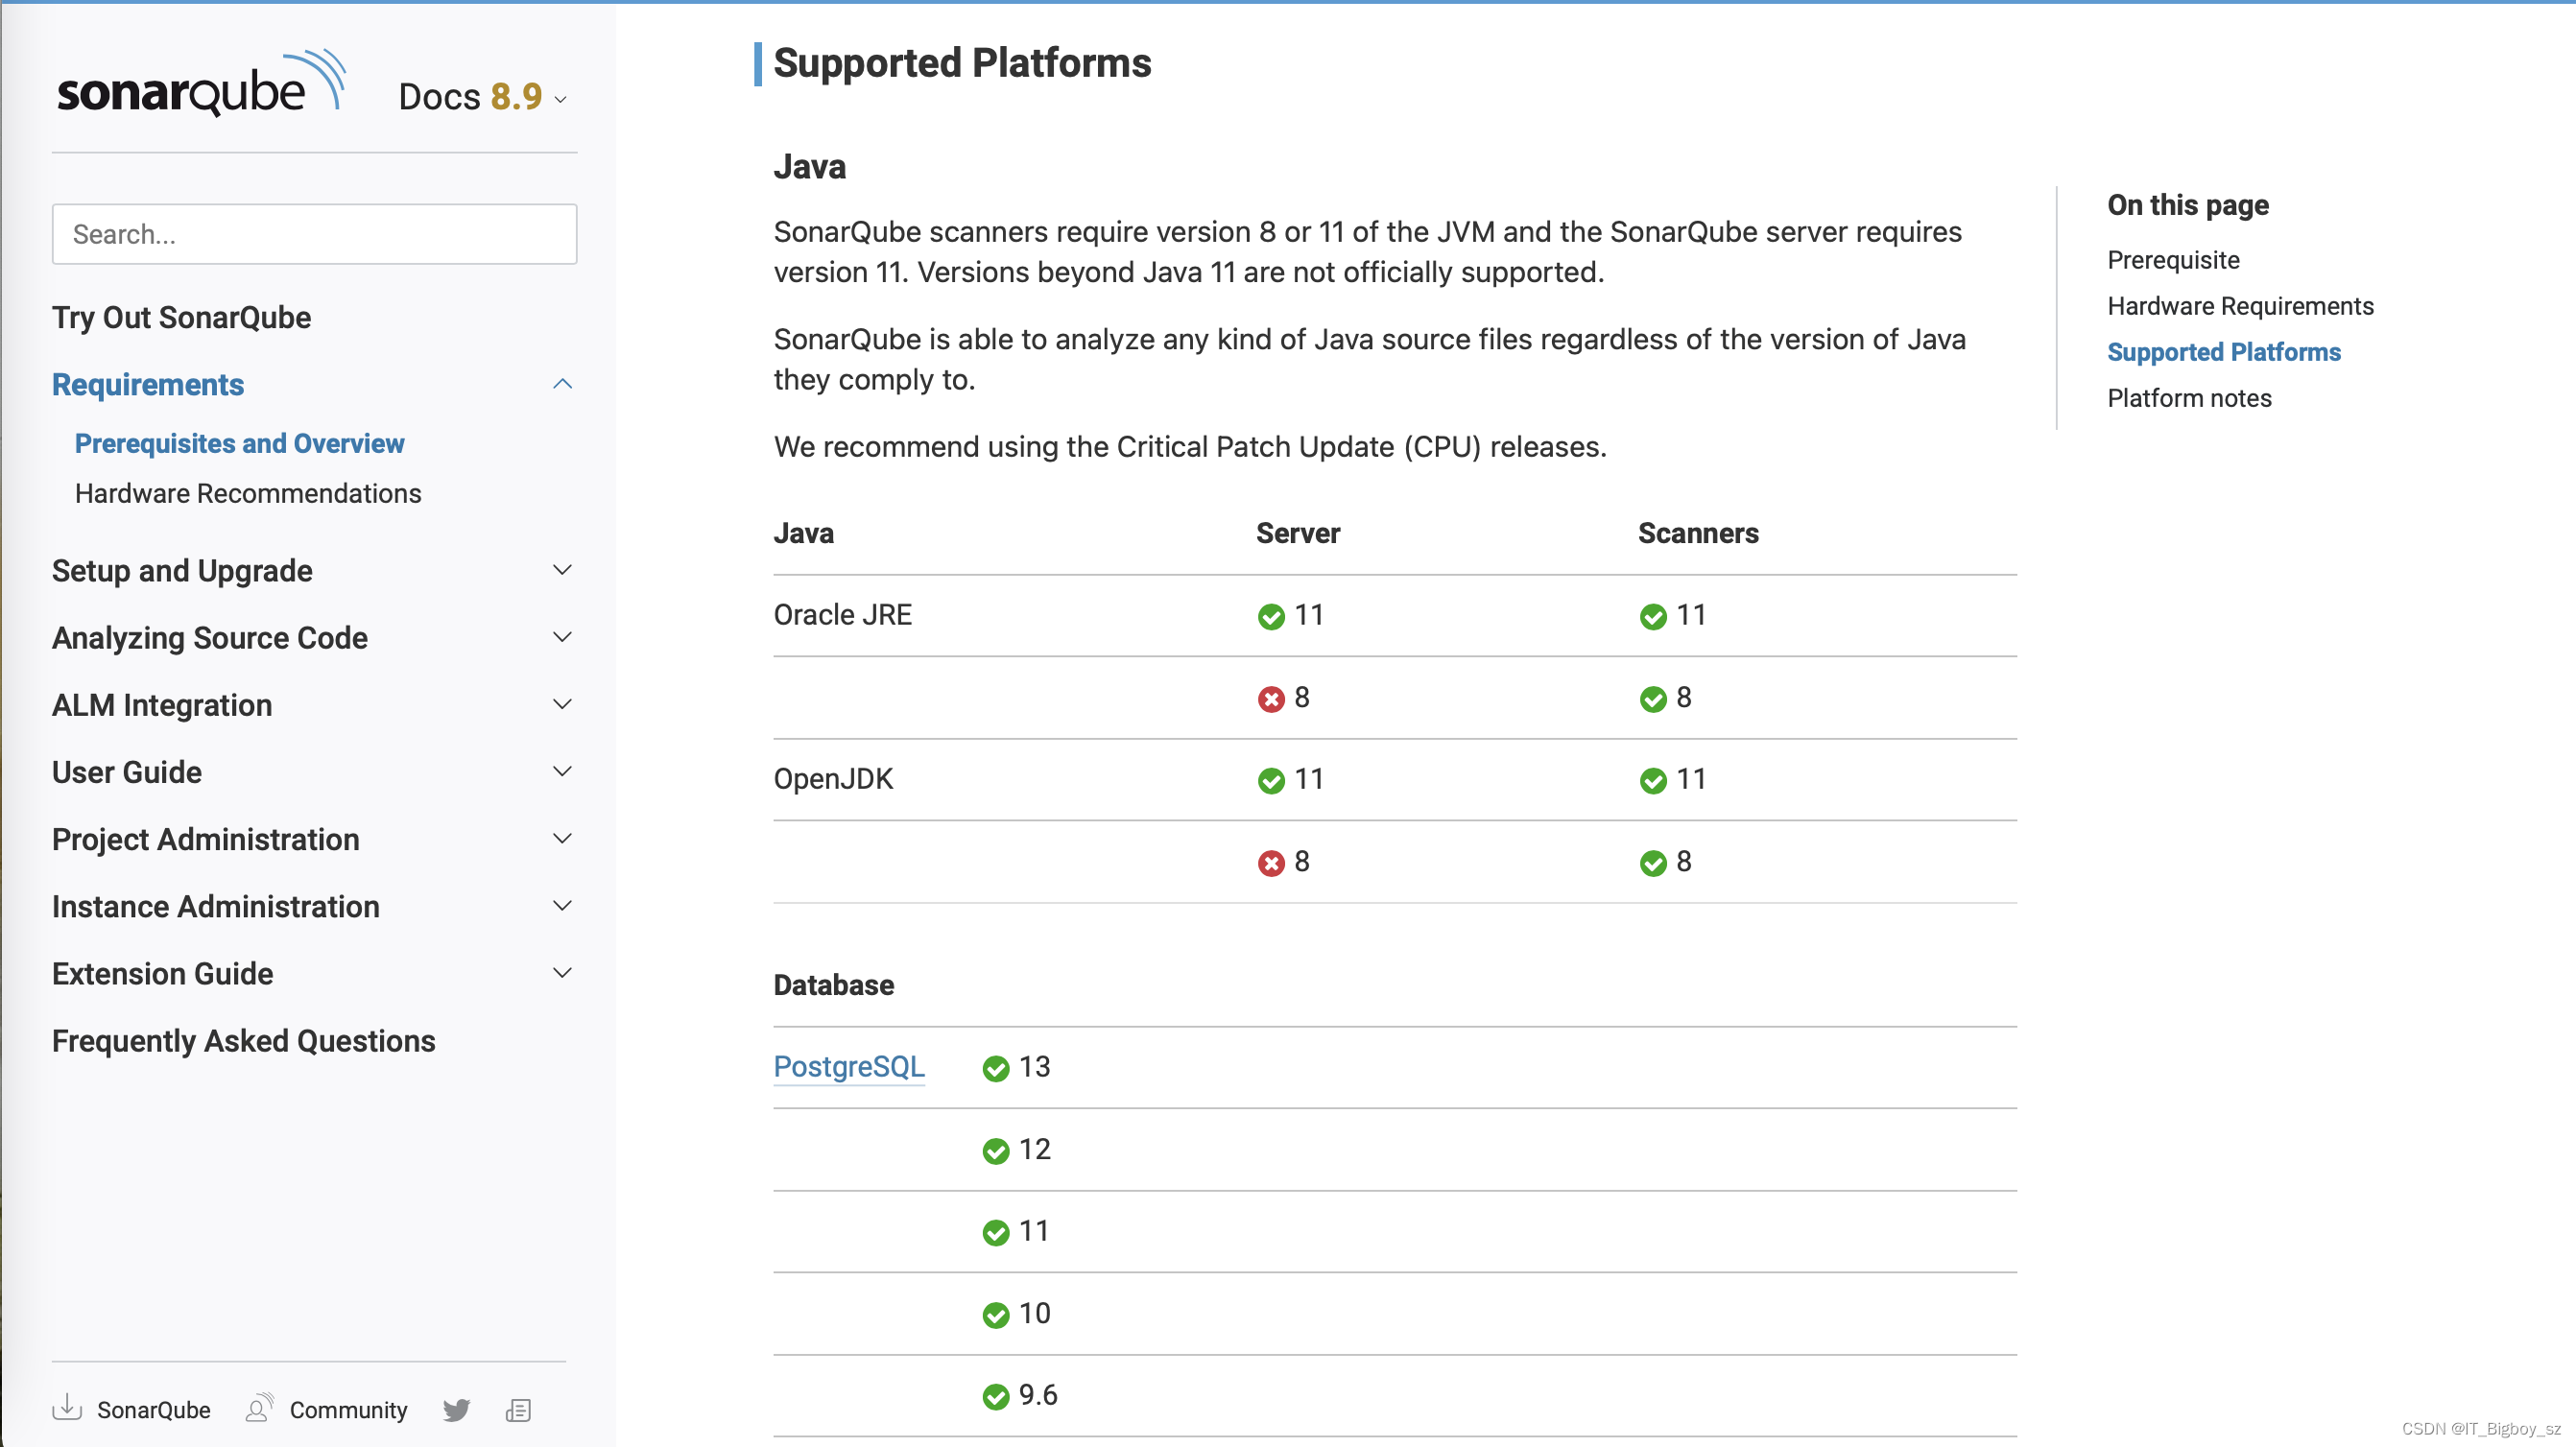Viewport: 2576px width, 1447px height.
Task: Click the OpenJDK table cell
Action: (833, 778)
